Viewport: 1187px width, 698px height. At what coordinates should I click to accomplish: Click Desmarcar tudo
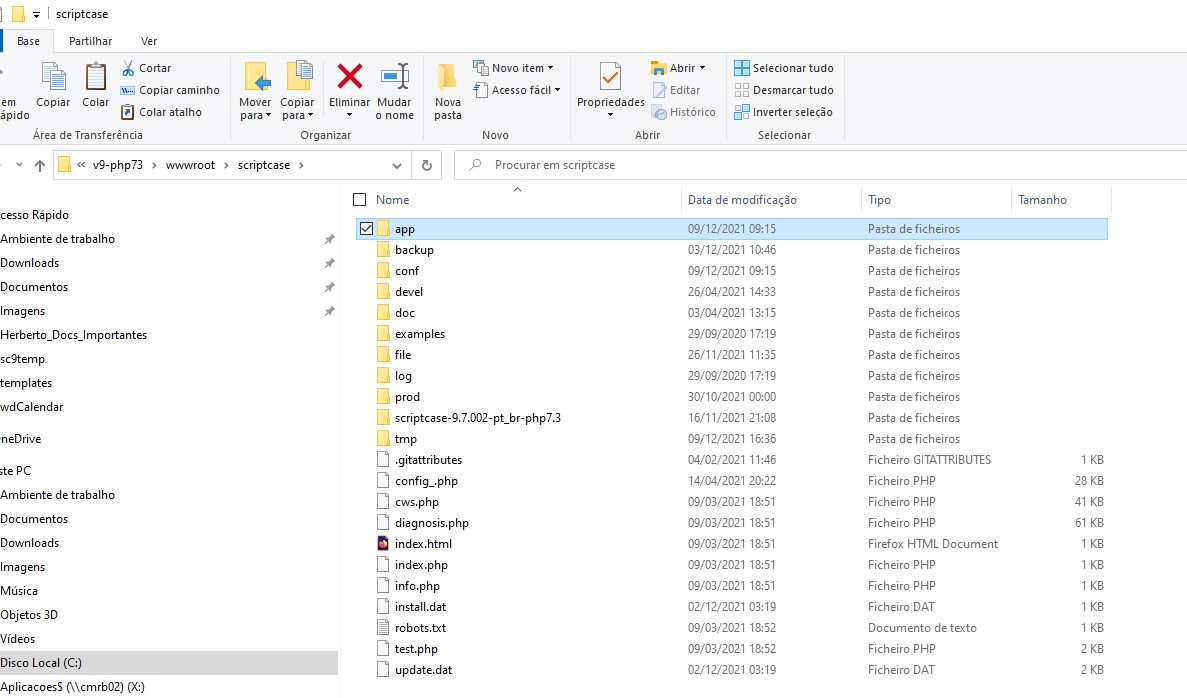[784, 89]
